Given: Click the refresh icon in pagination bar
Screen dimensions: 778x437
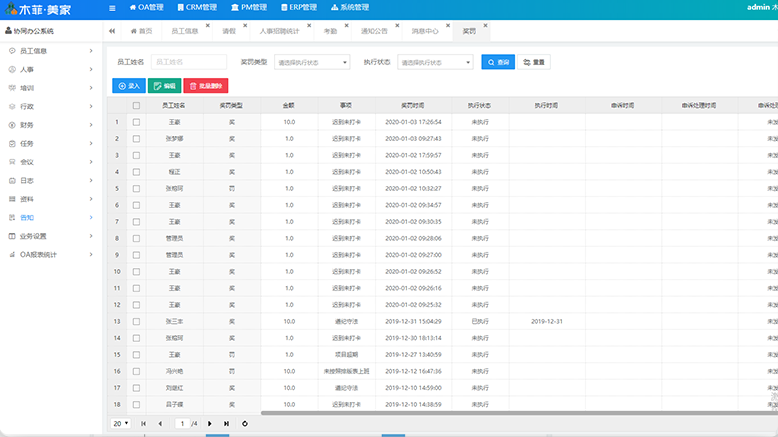Looking at the screenshot, I should coord(246,424).
